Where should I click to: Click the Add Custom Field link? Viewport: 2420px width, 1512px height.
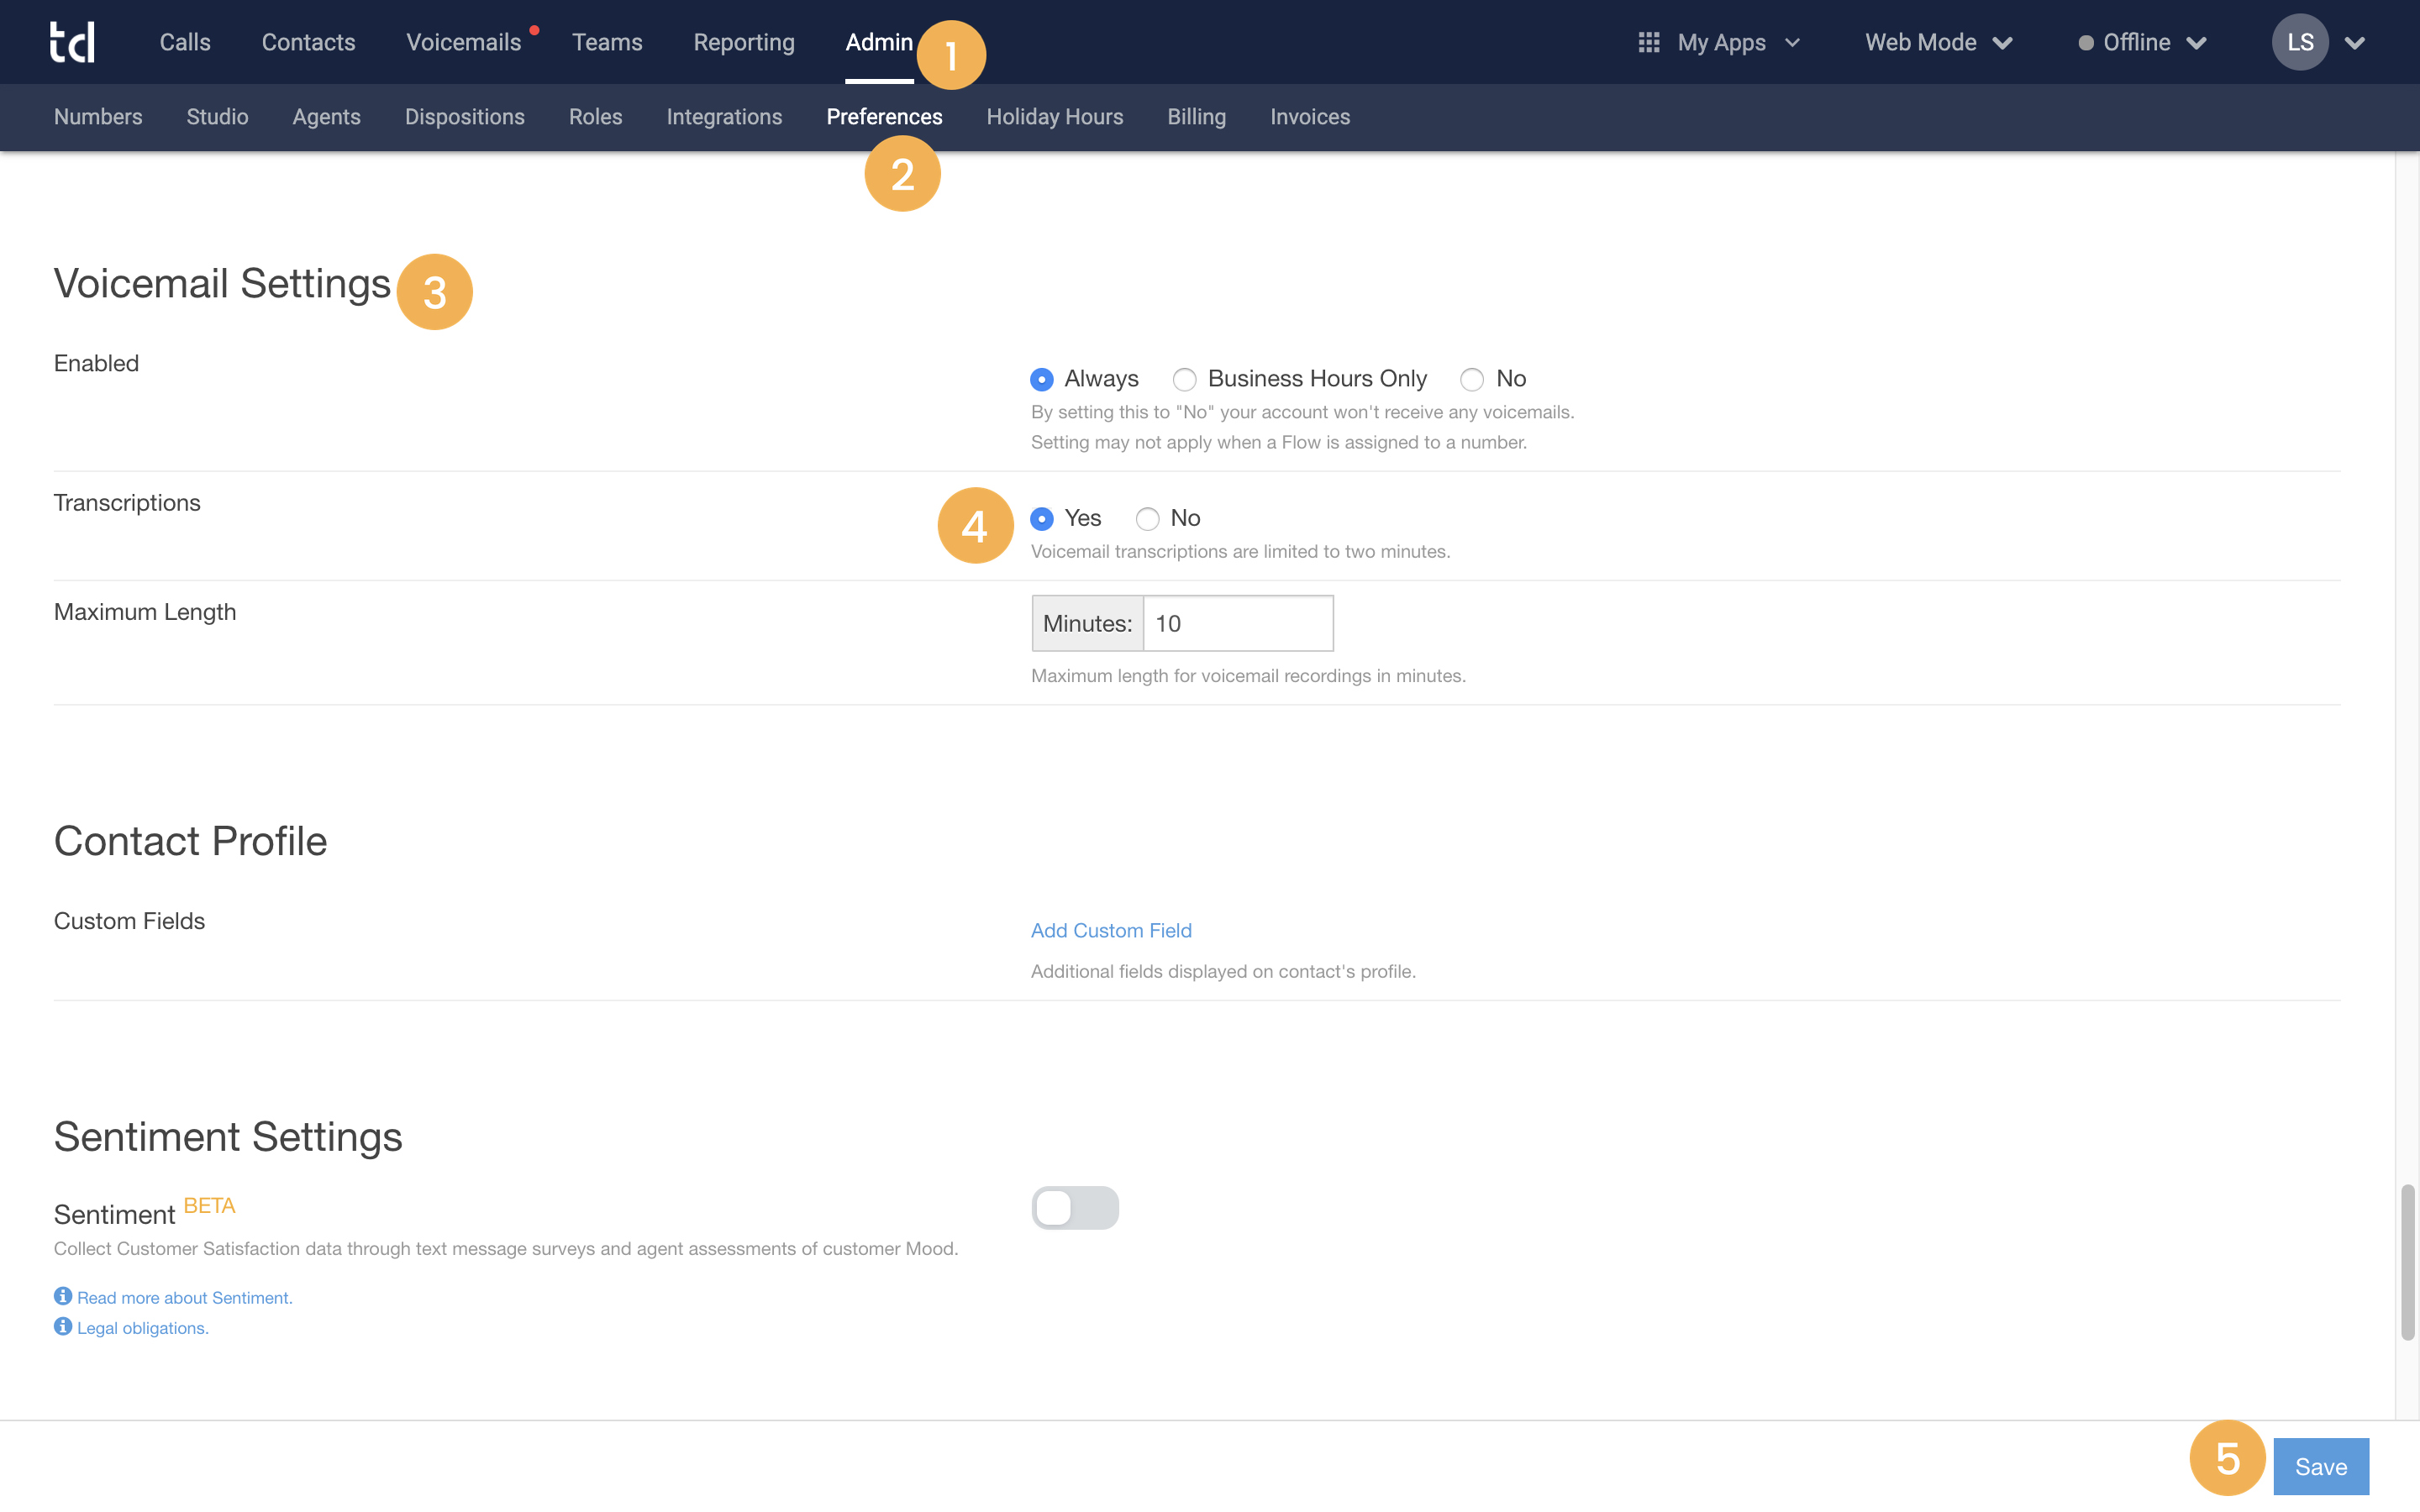coord(1111,930)
